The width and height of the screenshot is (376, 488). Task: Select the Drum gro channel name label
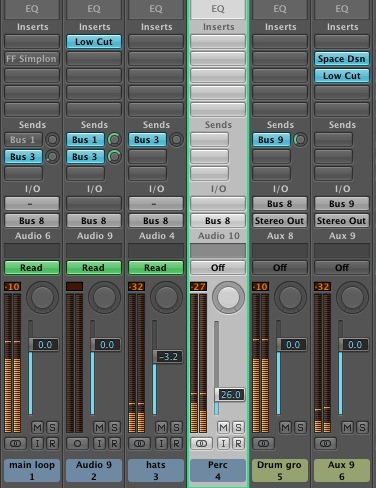pos(280,470)
